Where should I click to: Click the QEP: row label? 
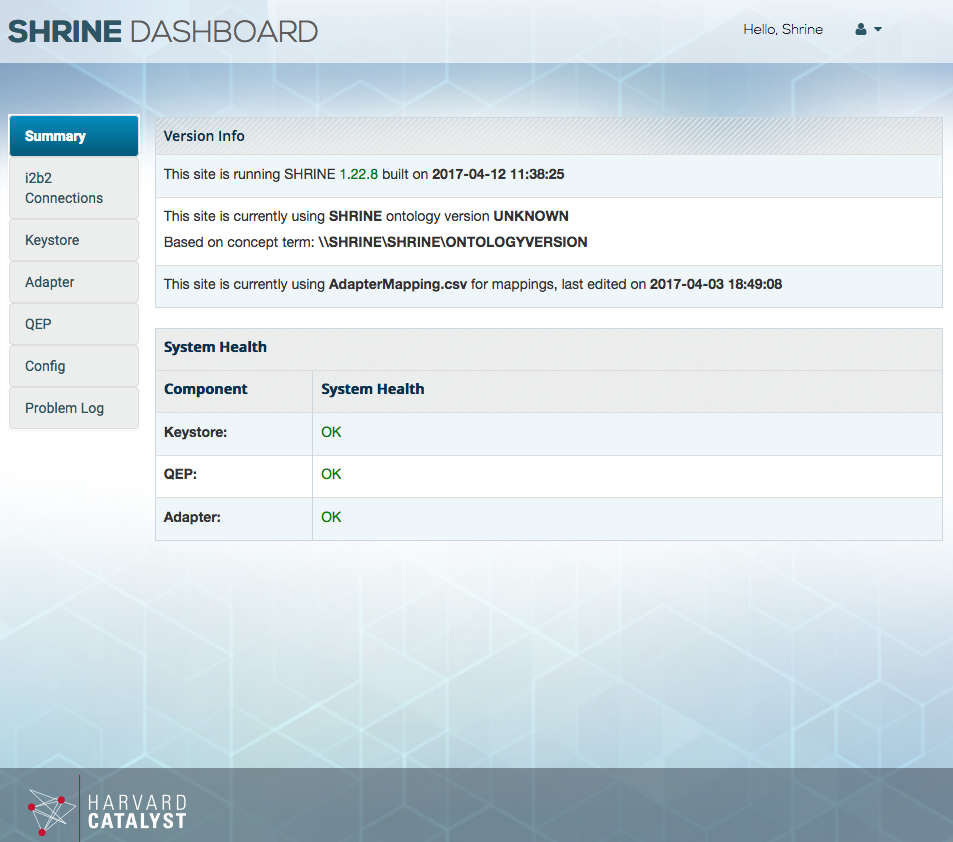pos(181,474)
